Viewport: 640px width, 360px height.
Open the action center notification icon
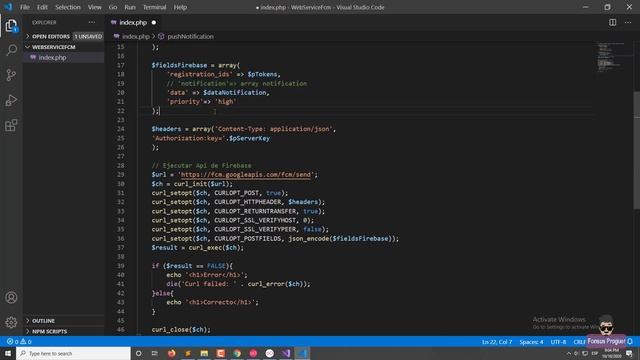629,353
